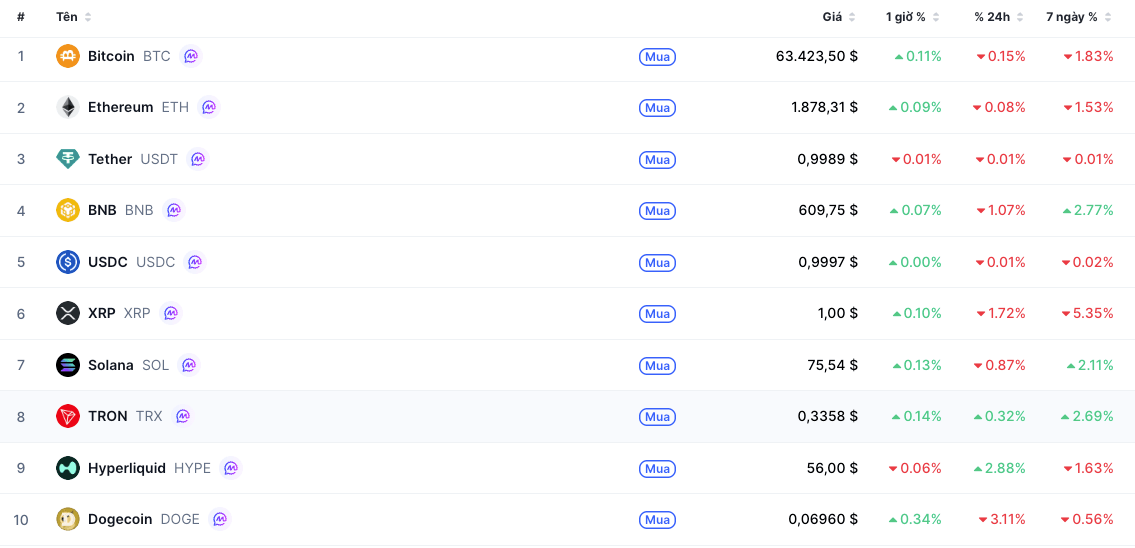Sort by the # rank column

click(x=21, y=17)
